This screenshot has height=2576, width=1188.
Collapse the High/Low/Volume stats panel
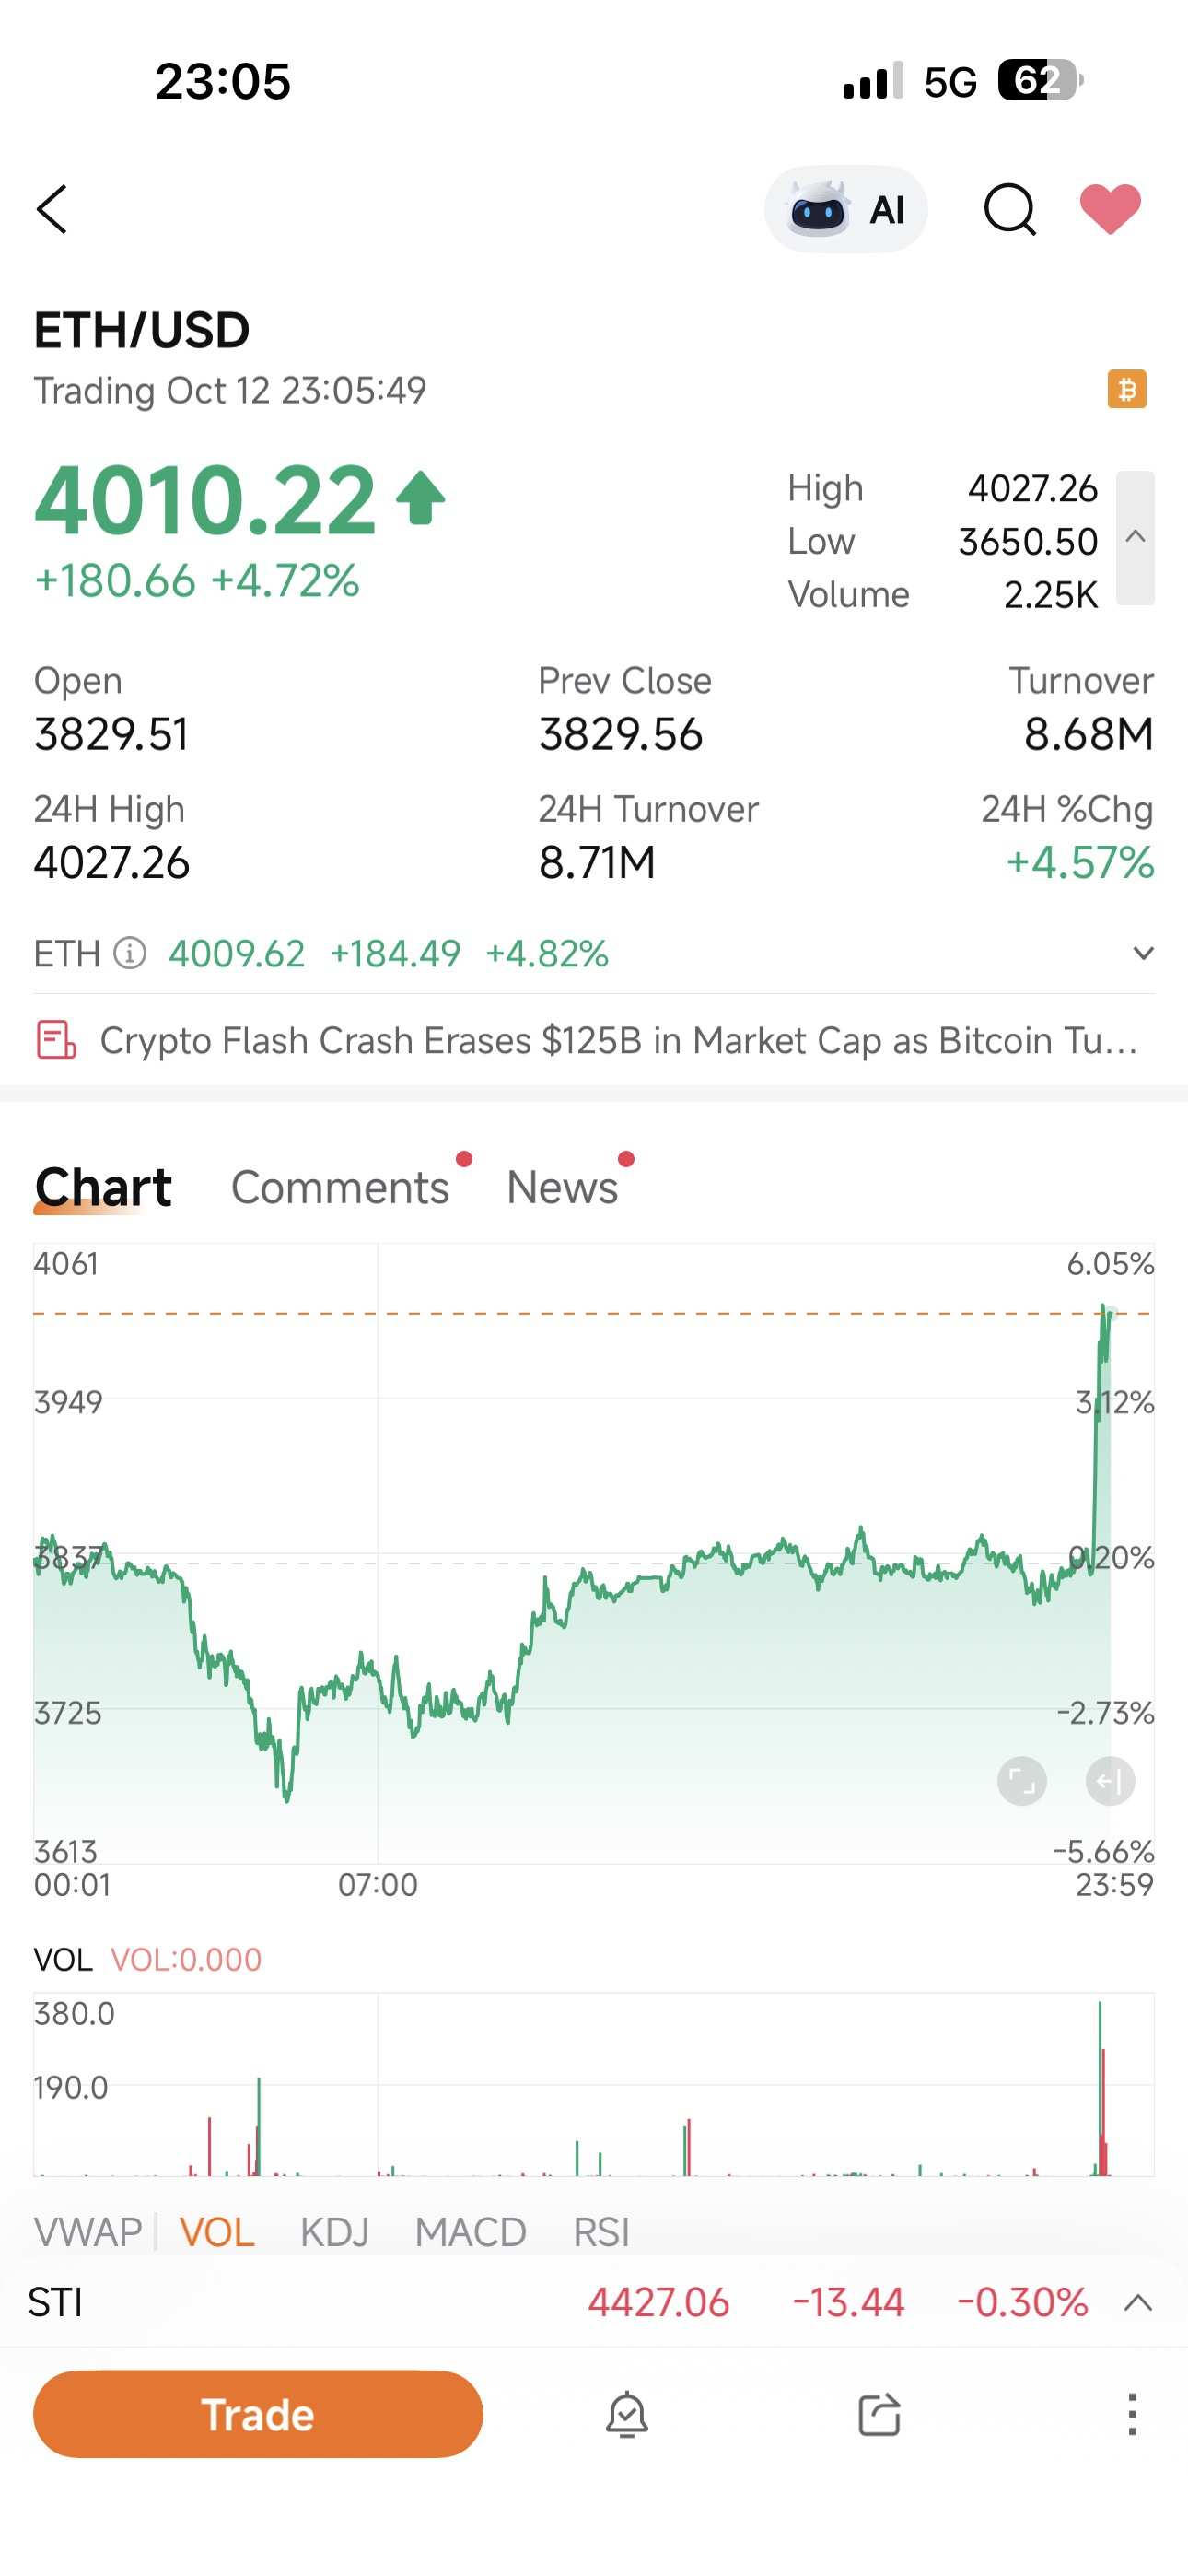click(1135, 538)
